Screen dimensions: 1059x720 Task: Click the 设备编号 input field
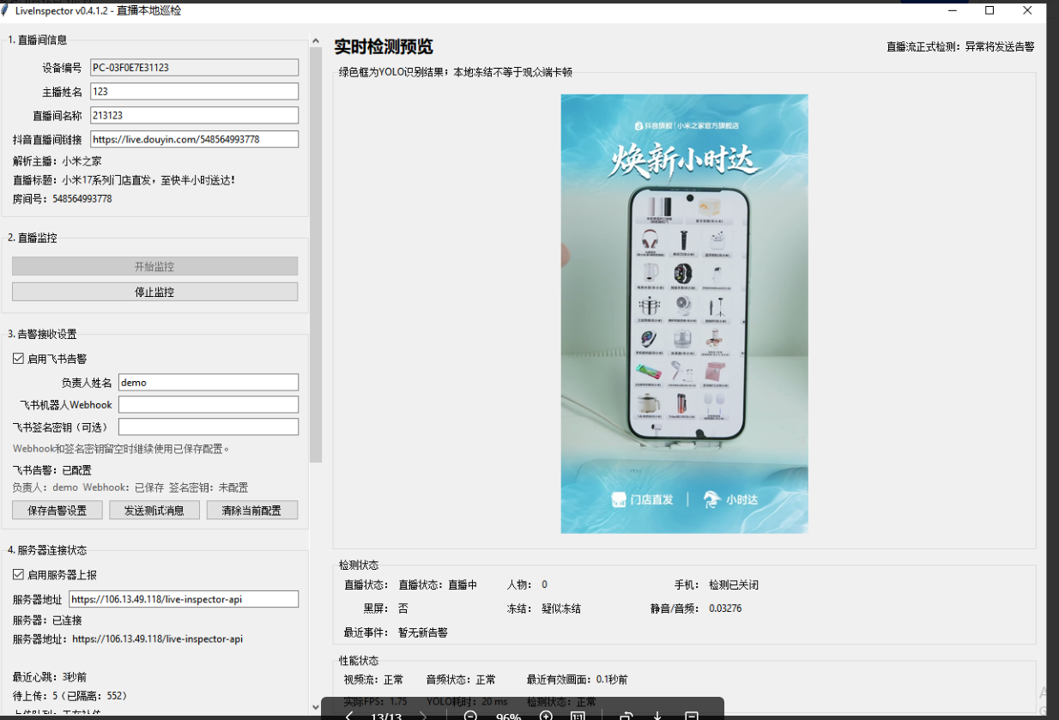click(x=195, y=67)
